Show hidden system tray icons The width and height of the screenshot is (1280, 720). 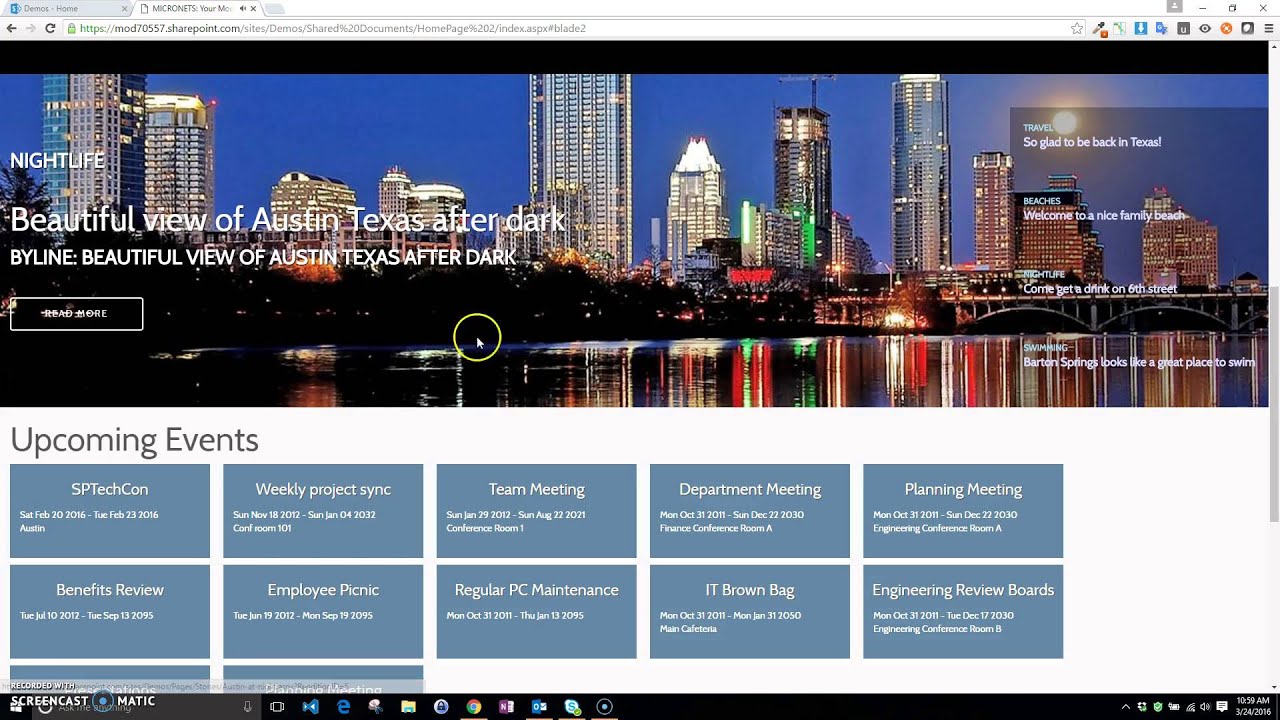point(1125,706)
